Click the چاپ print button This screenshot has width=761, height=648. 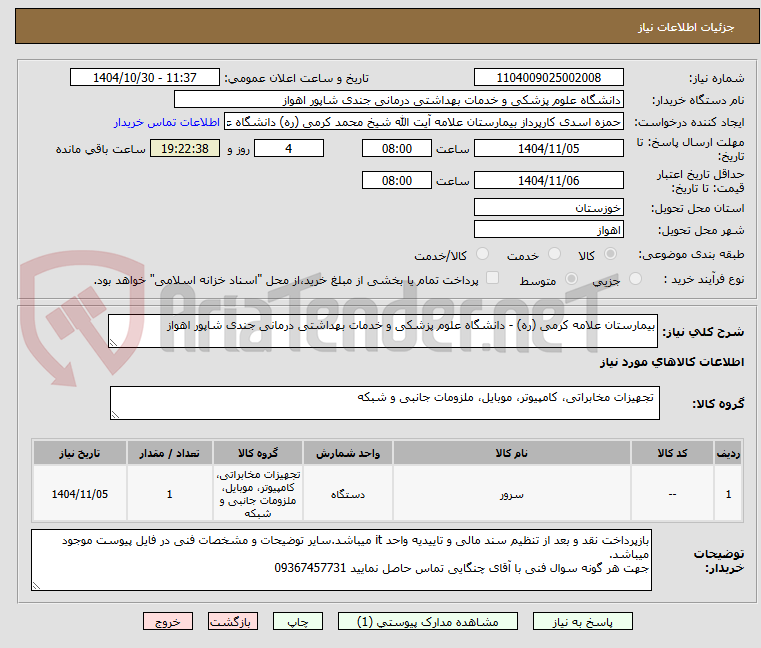pyautogui.click(x=298, y=621)
